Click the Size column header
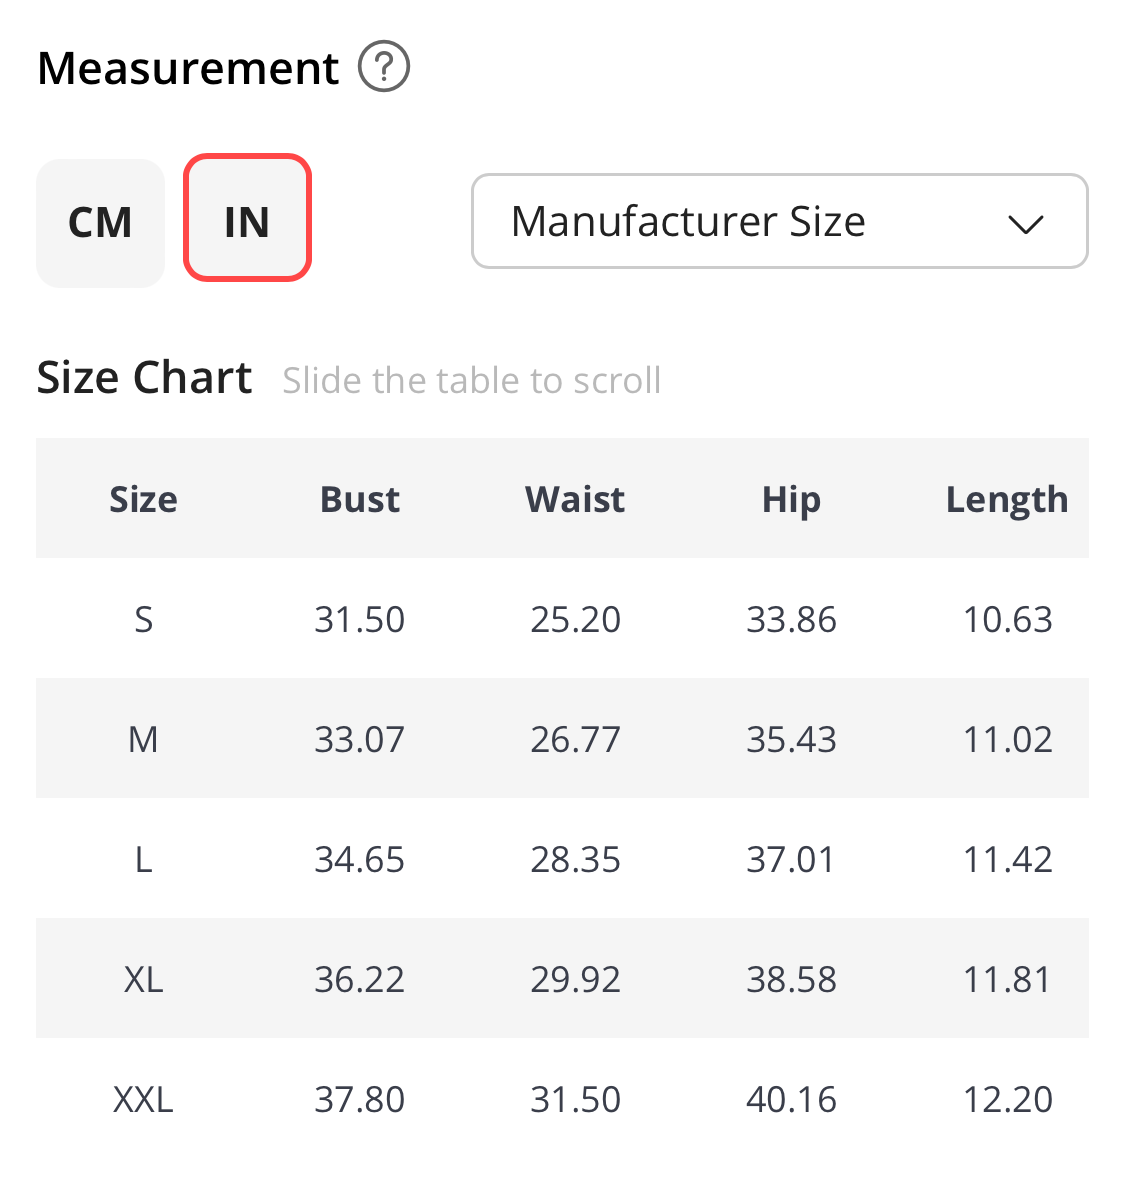 pyautogui.click(x=143, y=500)
